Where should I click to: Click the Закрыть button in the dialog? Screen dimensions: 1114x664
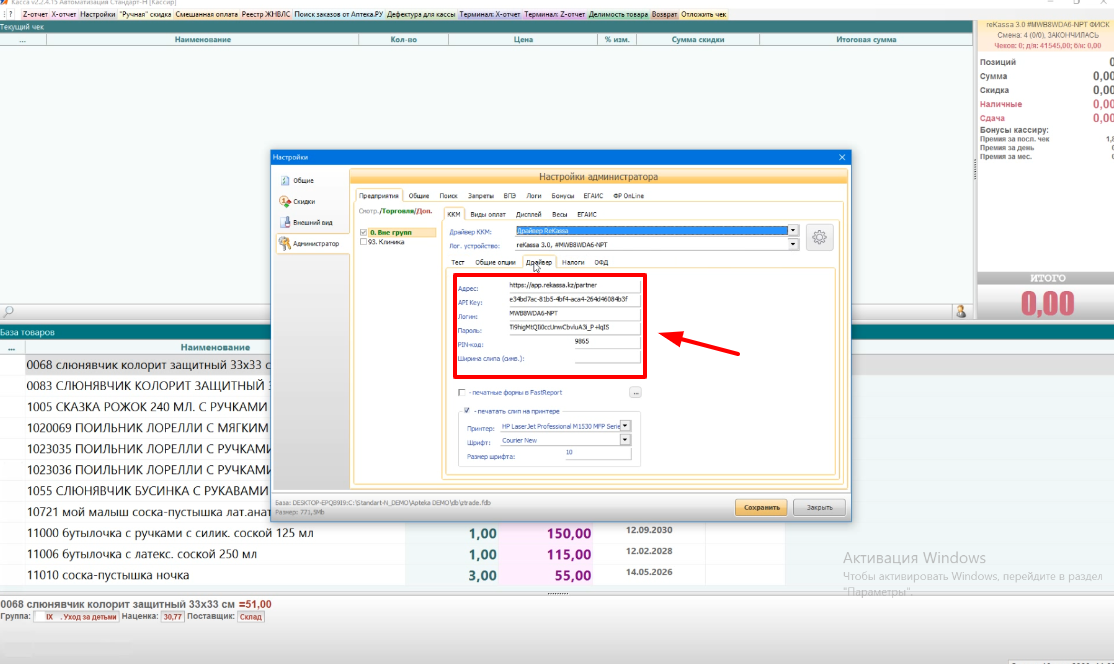(819, 507)
